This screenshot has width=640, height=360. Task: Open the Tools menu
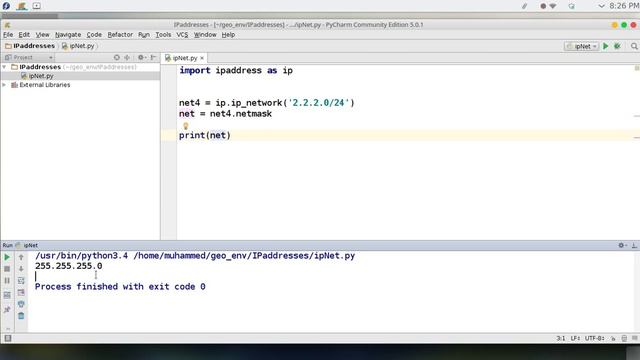pyautogui.click(x=163, y=35)
